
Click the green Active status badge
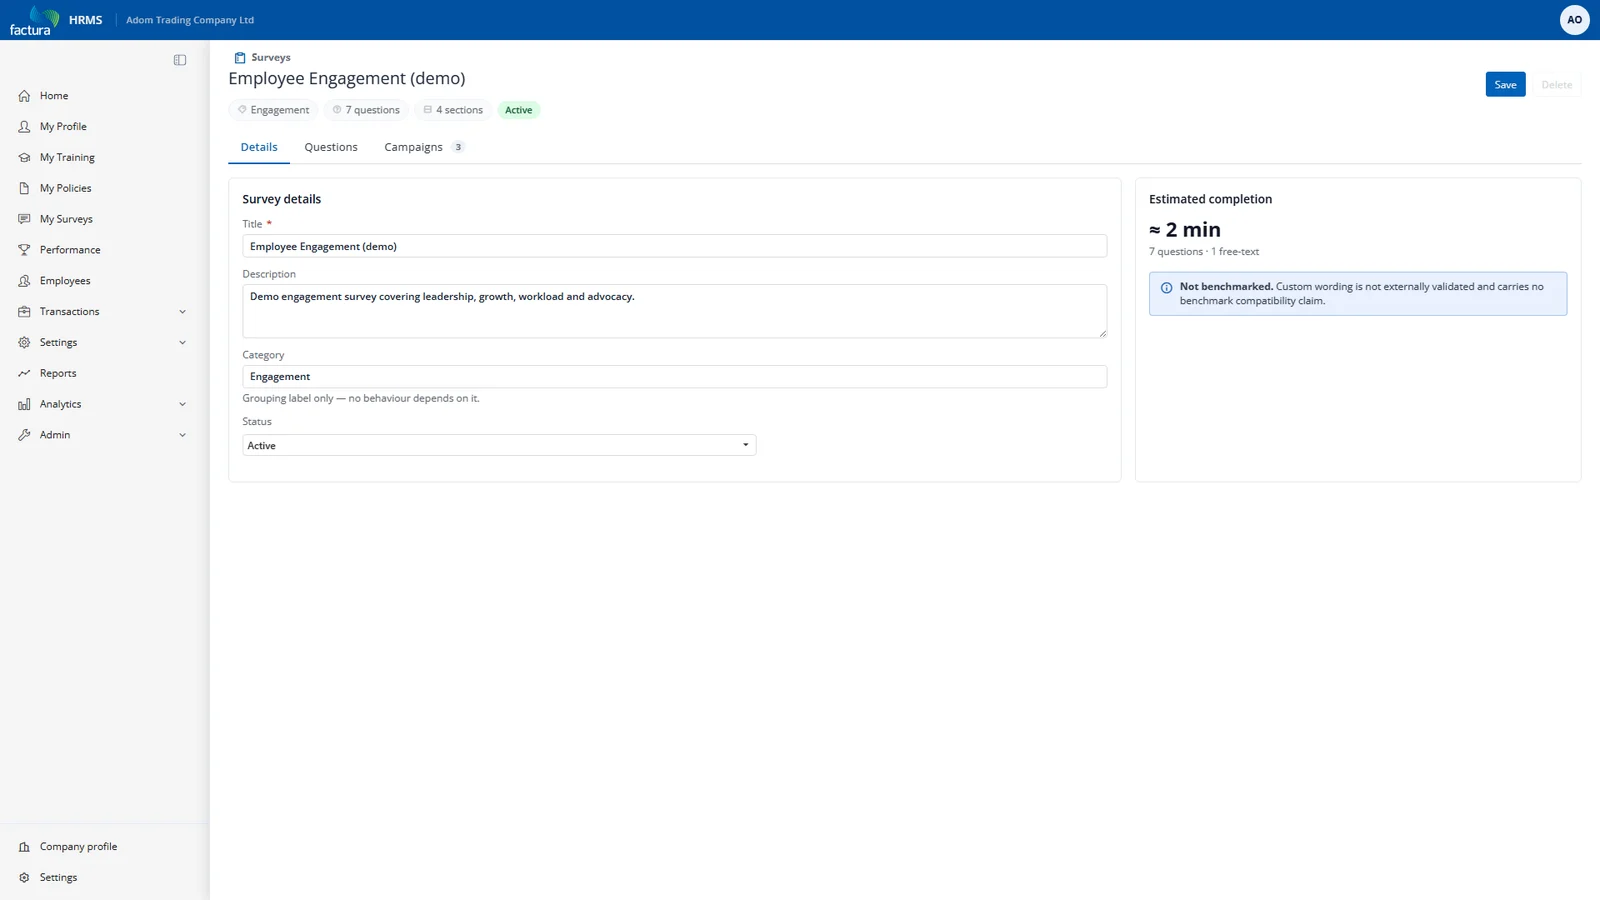pyautogui.click(x=518, y=110)
